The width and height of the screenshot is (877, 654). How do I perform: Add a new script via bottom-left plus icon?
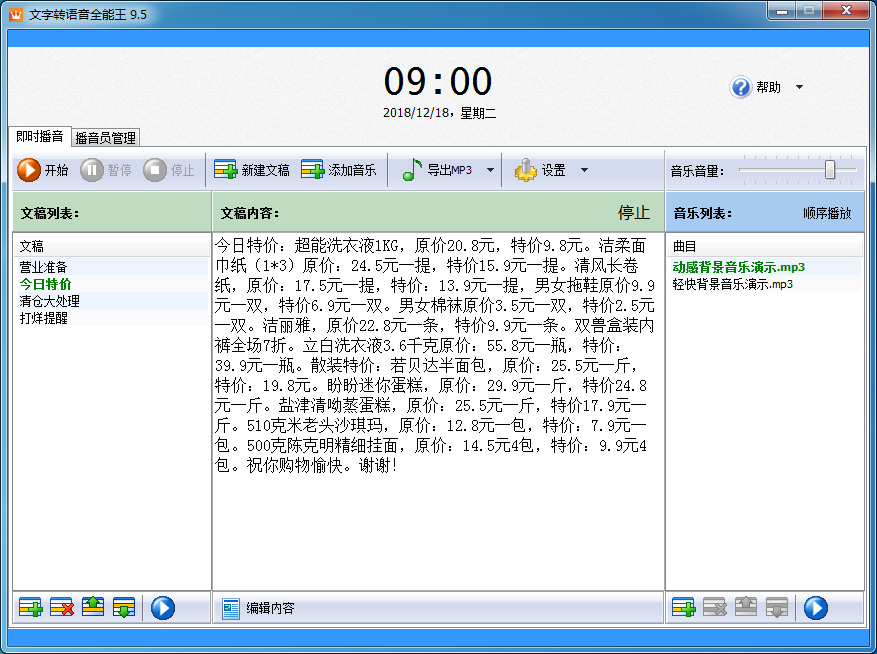tap(31, 608)
